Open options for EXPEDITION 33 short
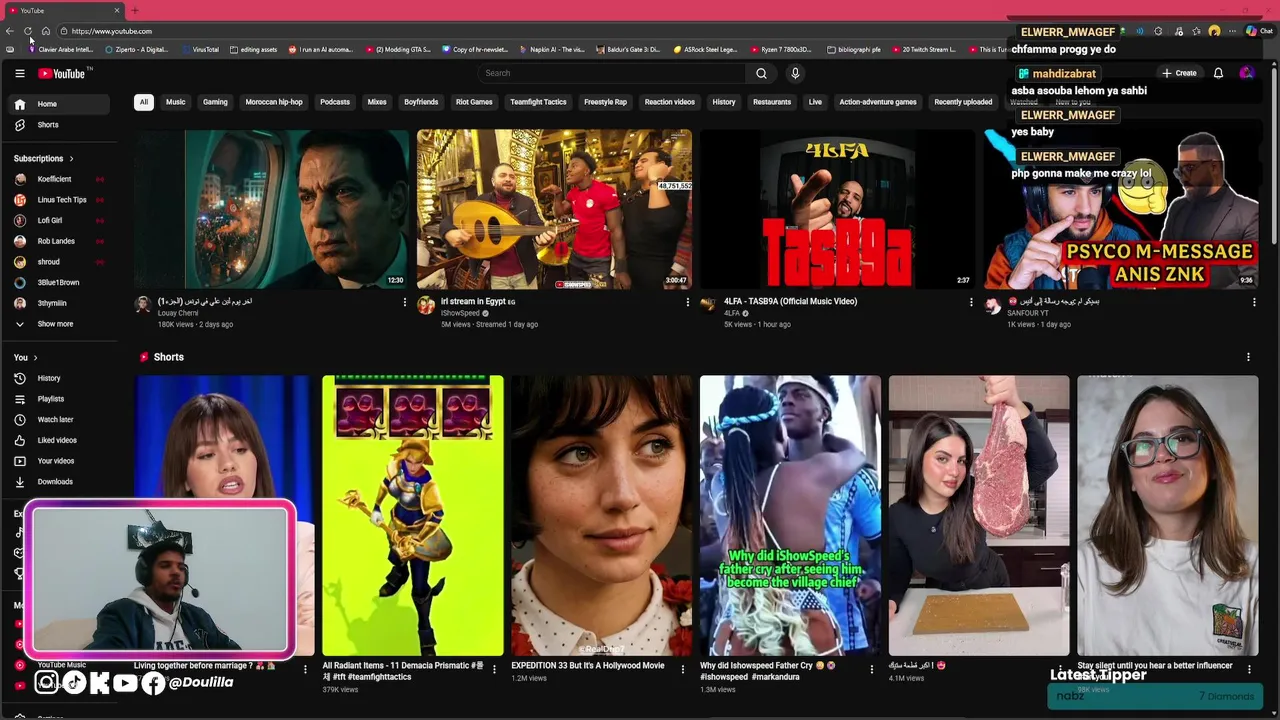 [x=683, y=669]
